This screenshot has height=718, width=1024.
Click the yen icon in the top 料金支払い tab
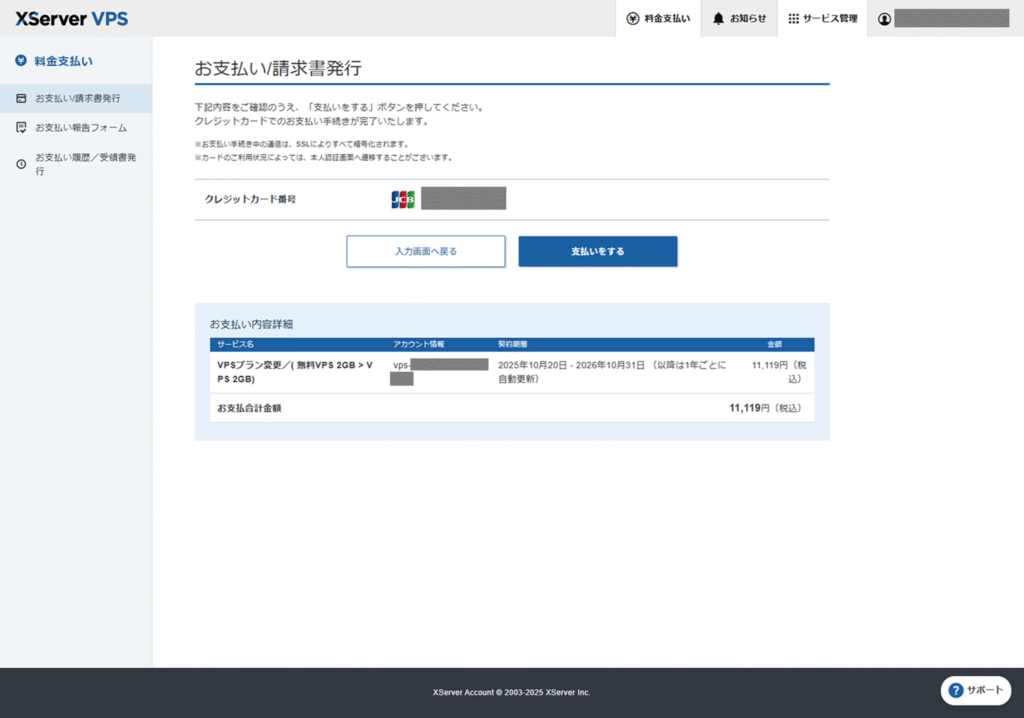[632, 18]
